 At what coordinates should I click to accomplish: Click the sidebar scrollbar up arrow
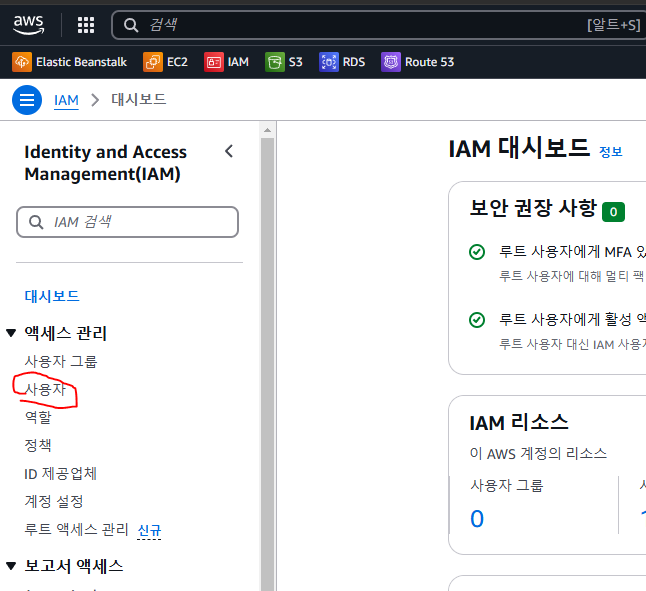tap(267, 130)
